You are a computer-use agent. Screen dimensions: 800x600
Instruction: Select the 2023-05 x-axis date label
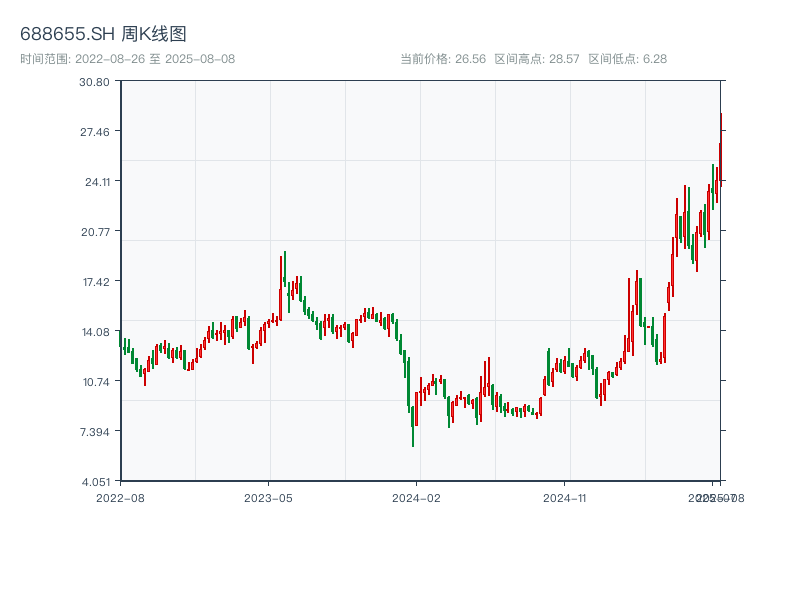click(268, 497)
